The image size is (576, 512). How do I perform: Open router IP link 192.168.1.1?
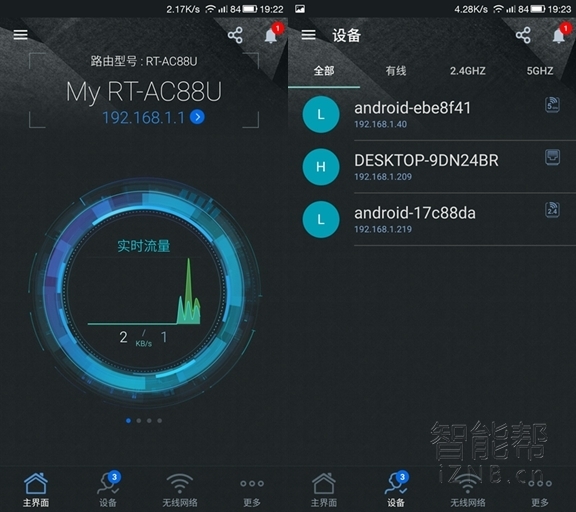click(143, 118)
